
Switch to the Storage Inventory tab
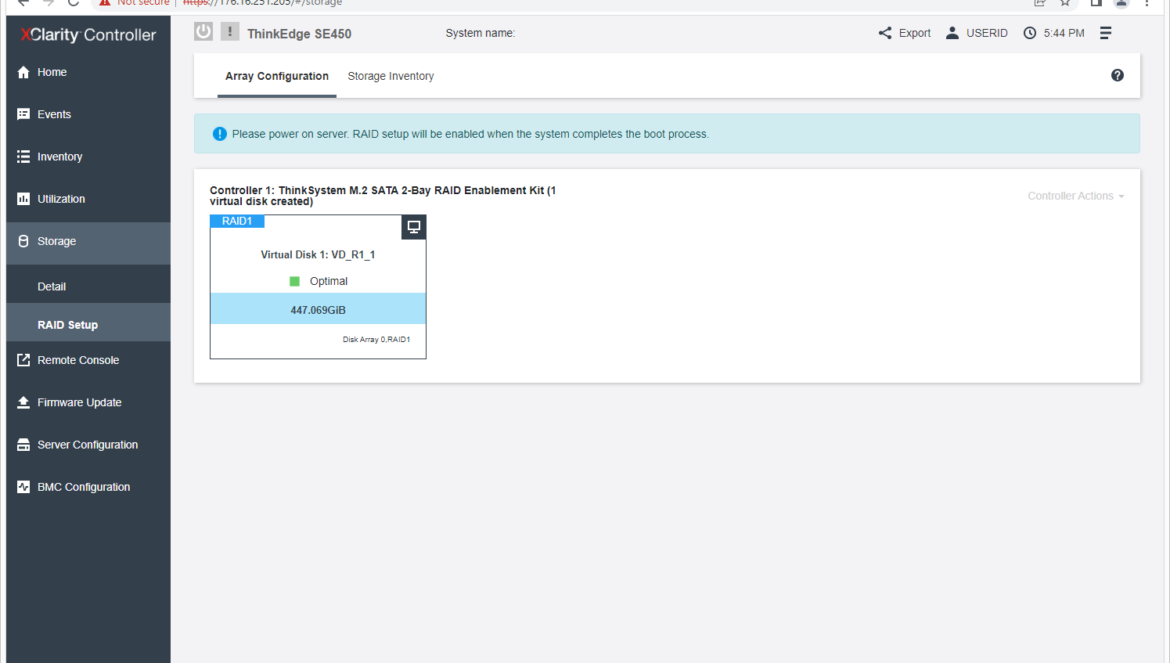[x=390, y=76]
